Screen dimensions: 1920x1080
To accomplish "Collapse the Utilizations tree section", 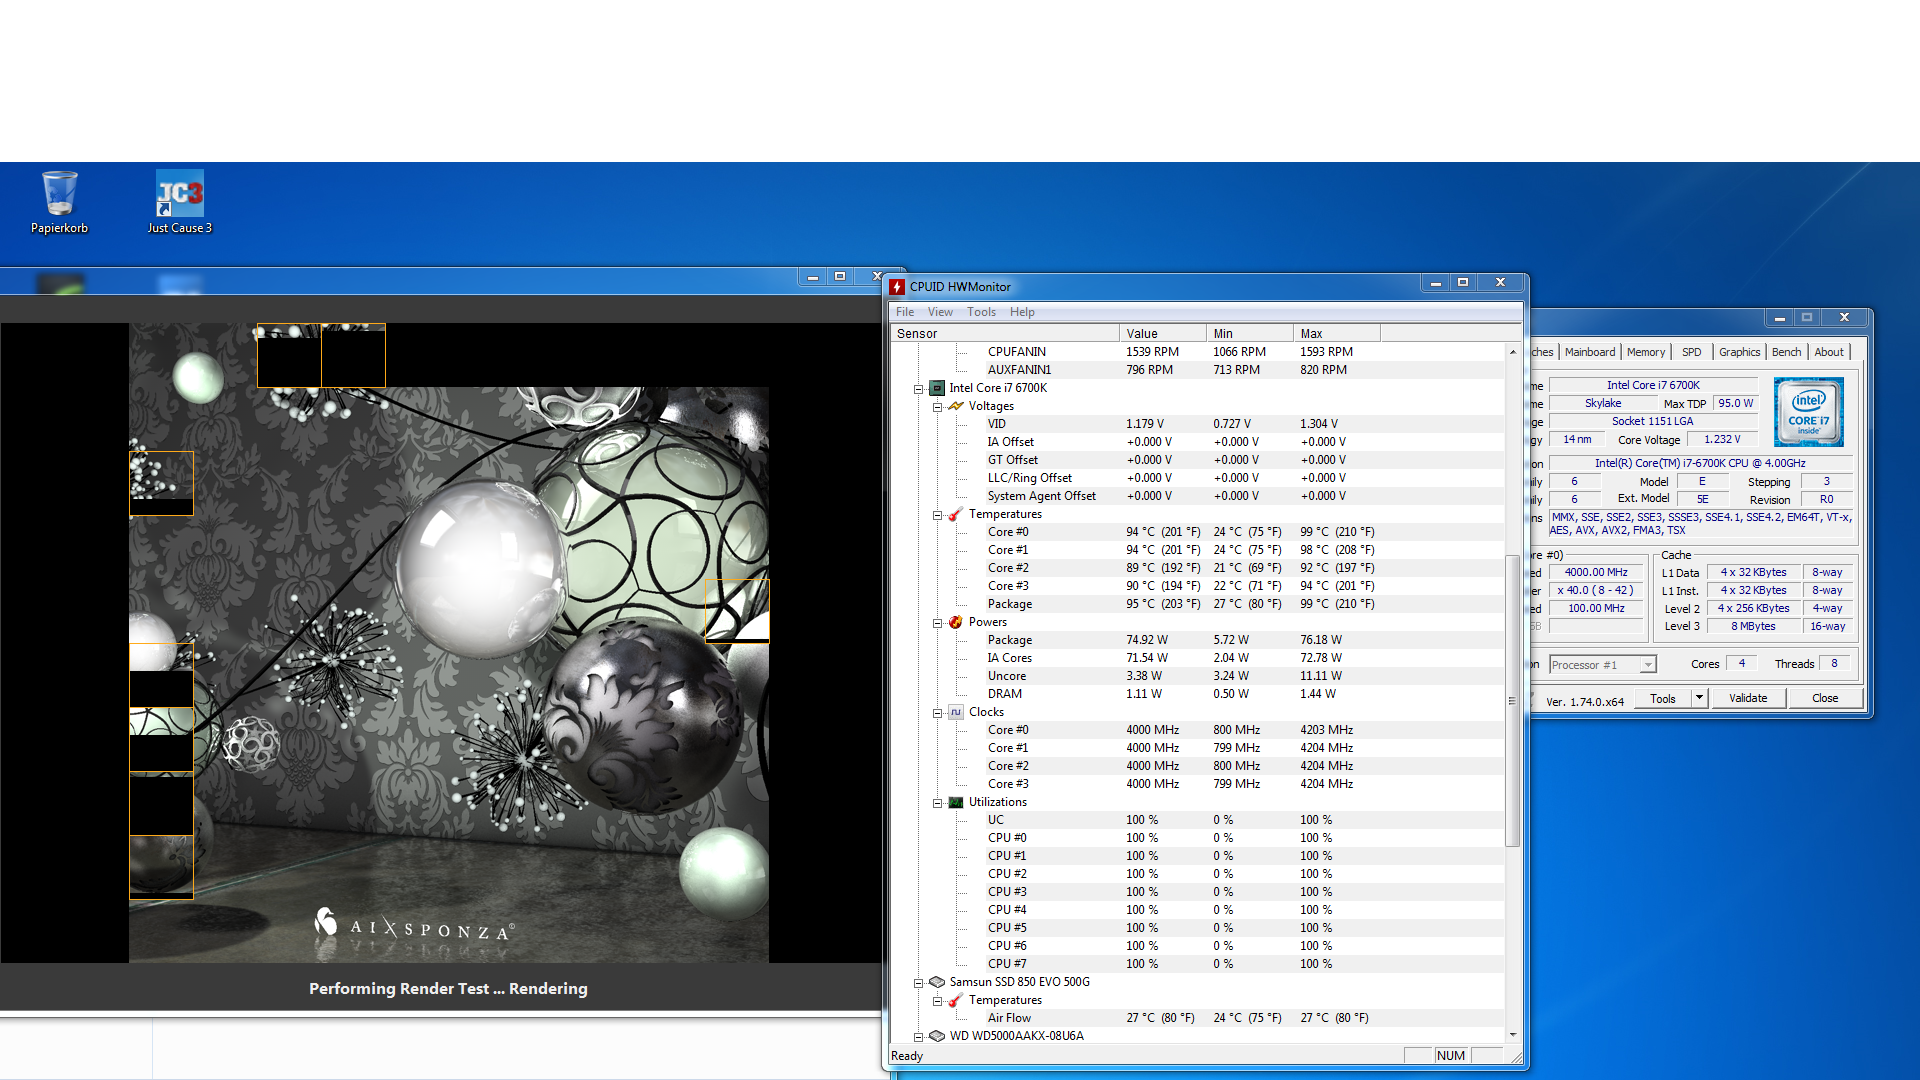I will click(x=937, y=802).
